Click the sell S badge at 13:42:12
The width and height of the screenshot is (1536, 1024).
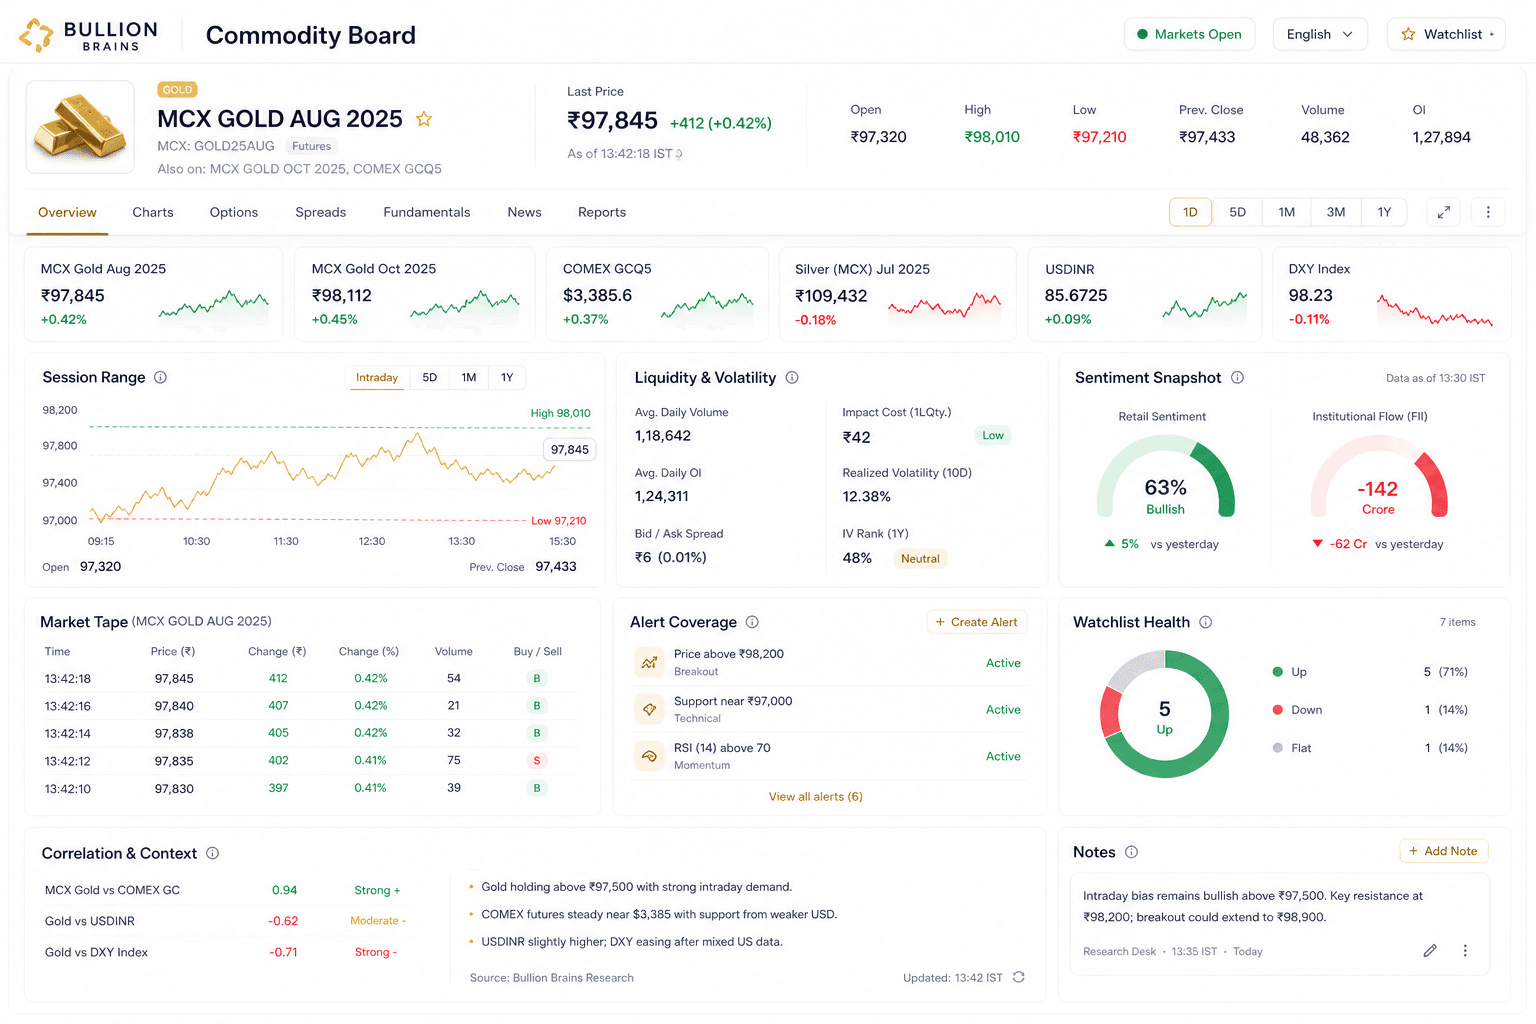click(x=537, y=761)
